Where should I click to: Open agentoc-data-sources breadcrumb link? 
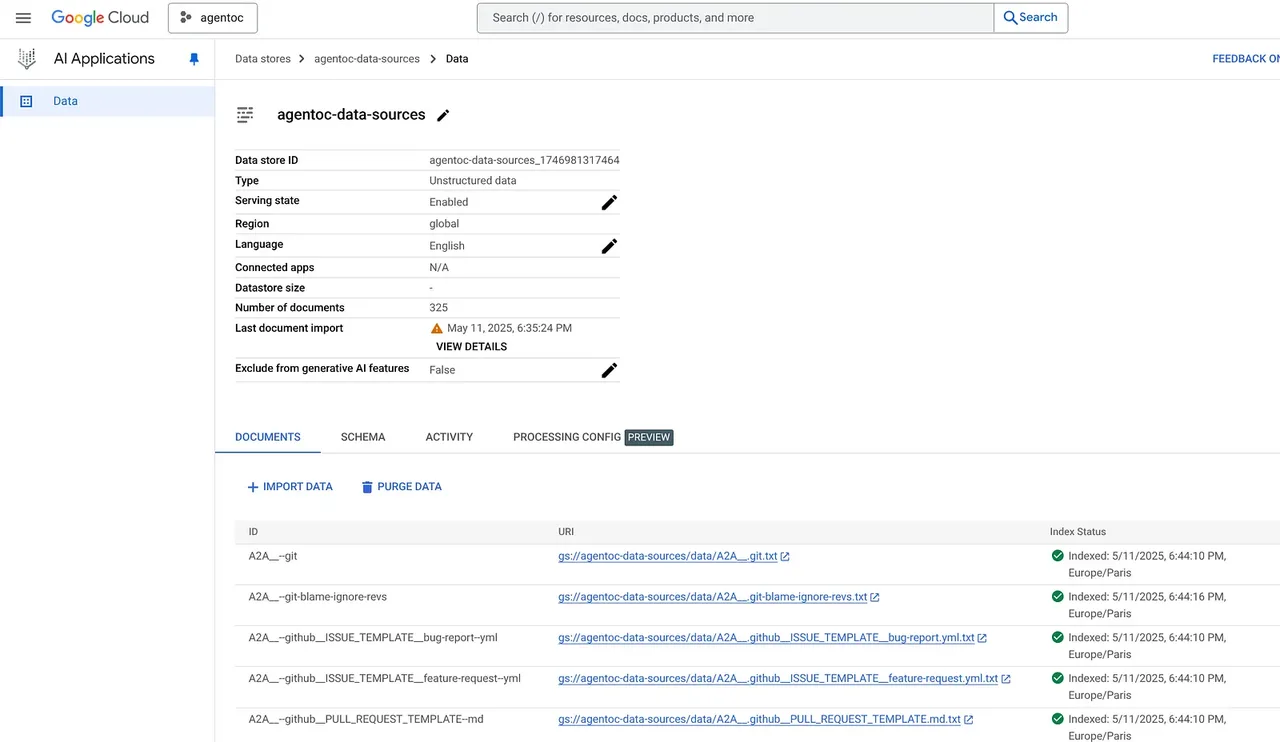tap(367, 59)
